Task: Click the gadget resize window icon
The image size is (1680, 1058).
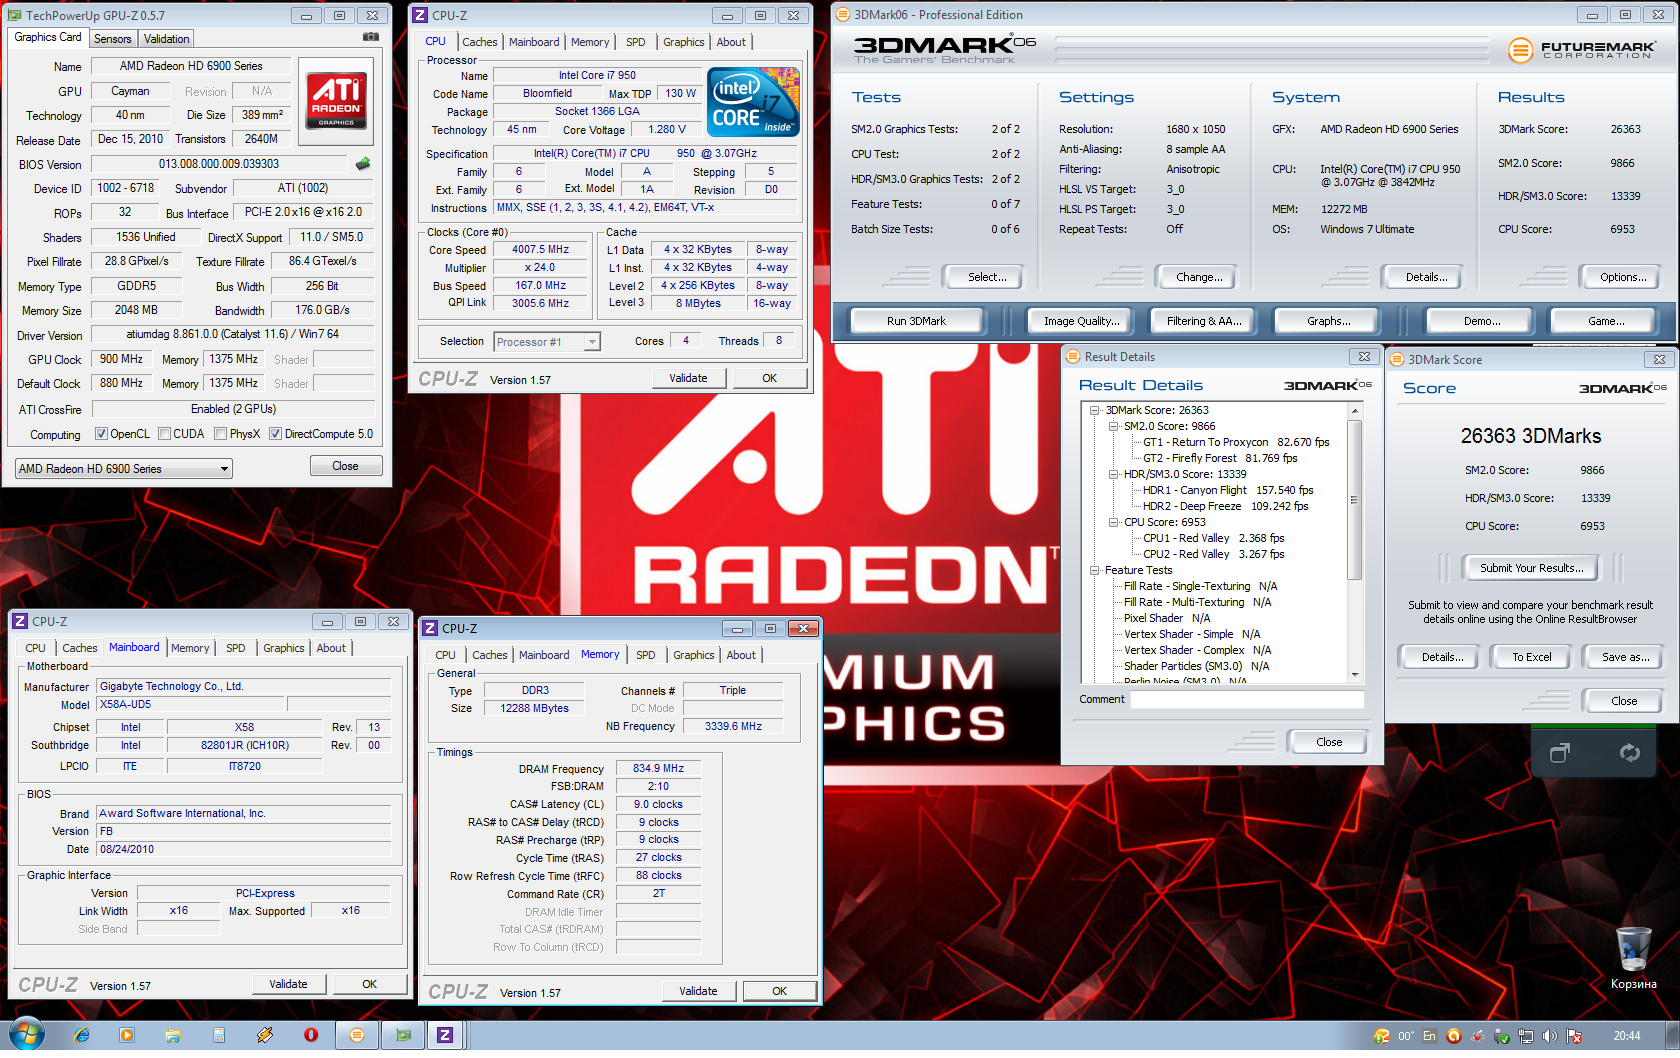Action: [1559, 753]
